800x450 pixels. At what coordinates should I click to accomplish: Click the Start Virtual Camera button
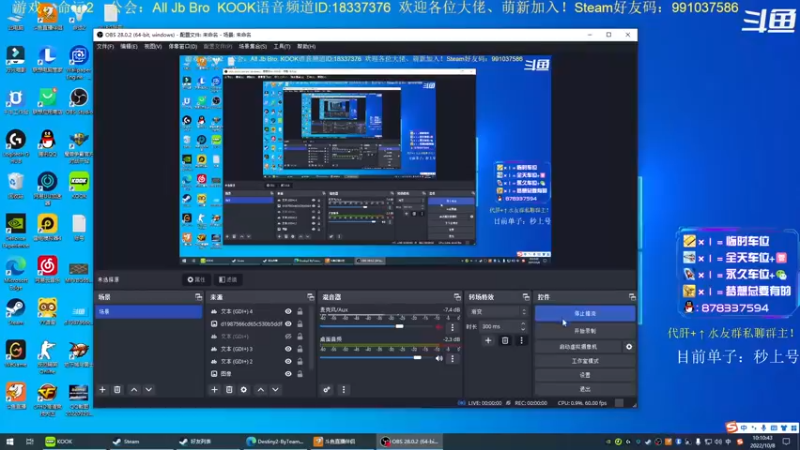(578, 346)
